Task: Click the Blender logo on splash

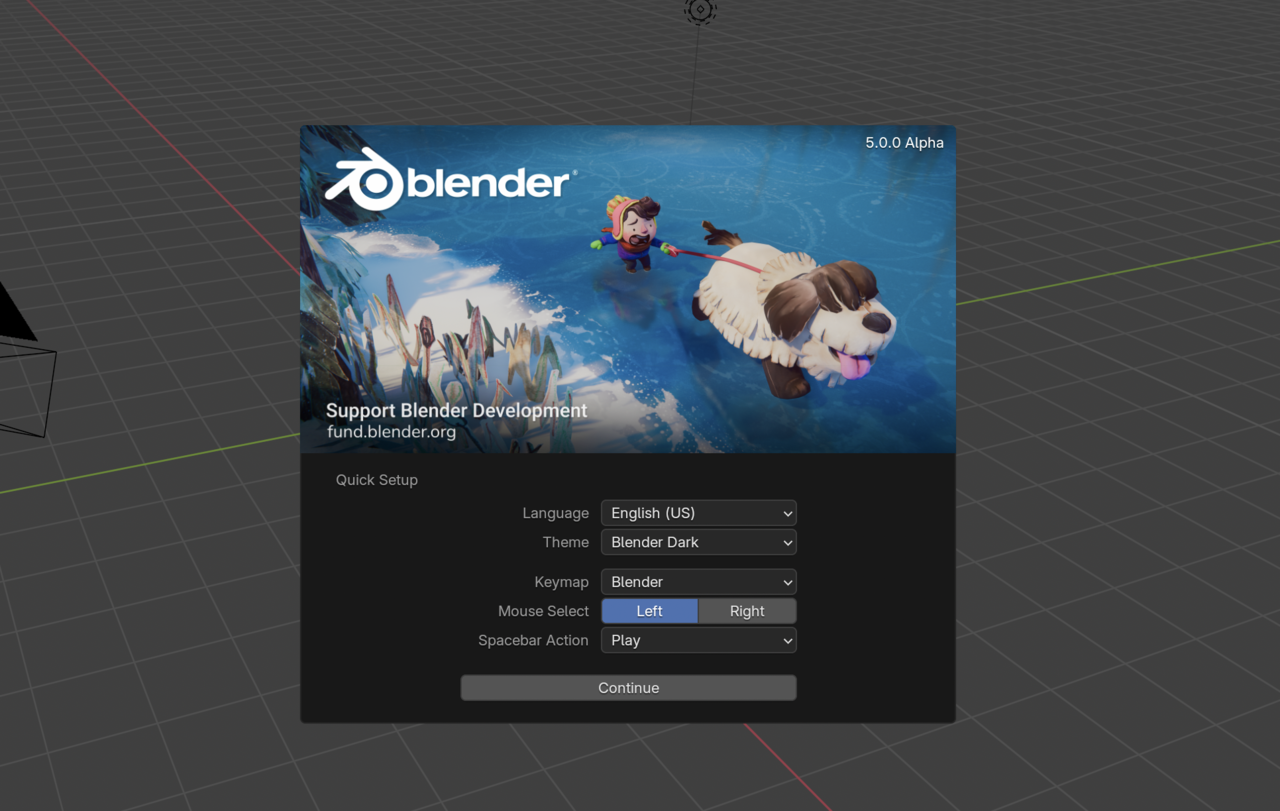Action: tap(450, 179)
